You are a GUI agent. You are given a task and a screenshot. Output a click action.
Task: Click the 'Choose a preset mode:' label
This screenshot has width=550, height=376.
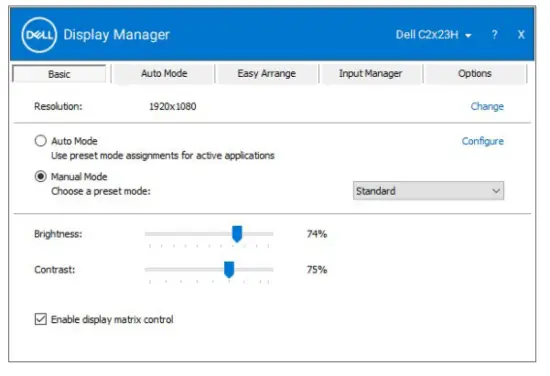pos(101,191)
